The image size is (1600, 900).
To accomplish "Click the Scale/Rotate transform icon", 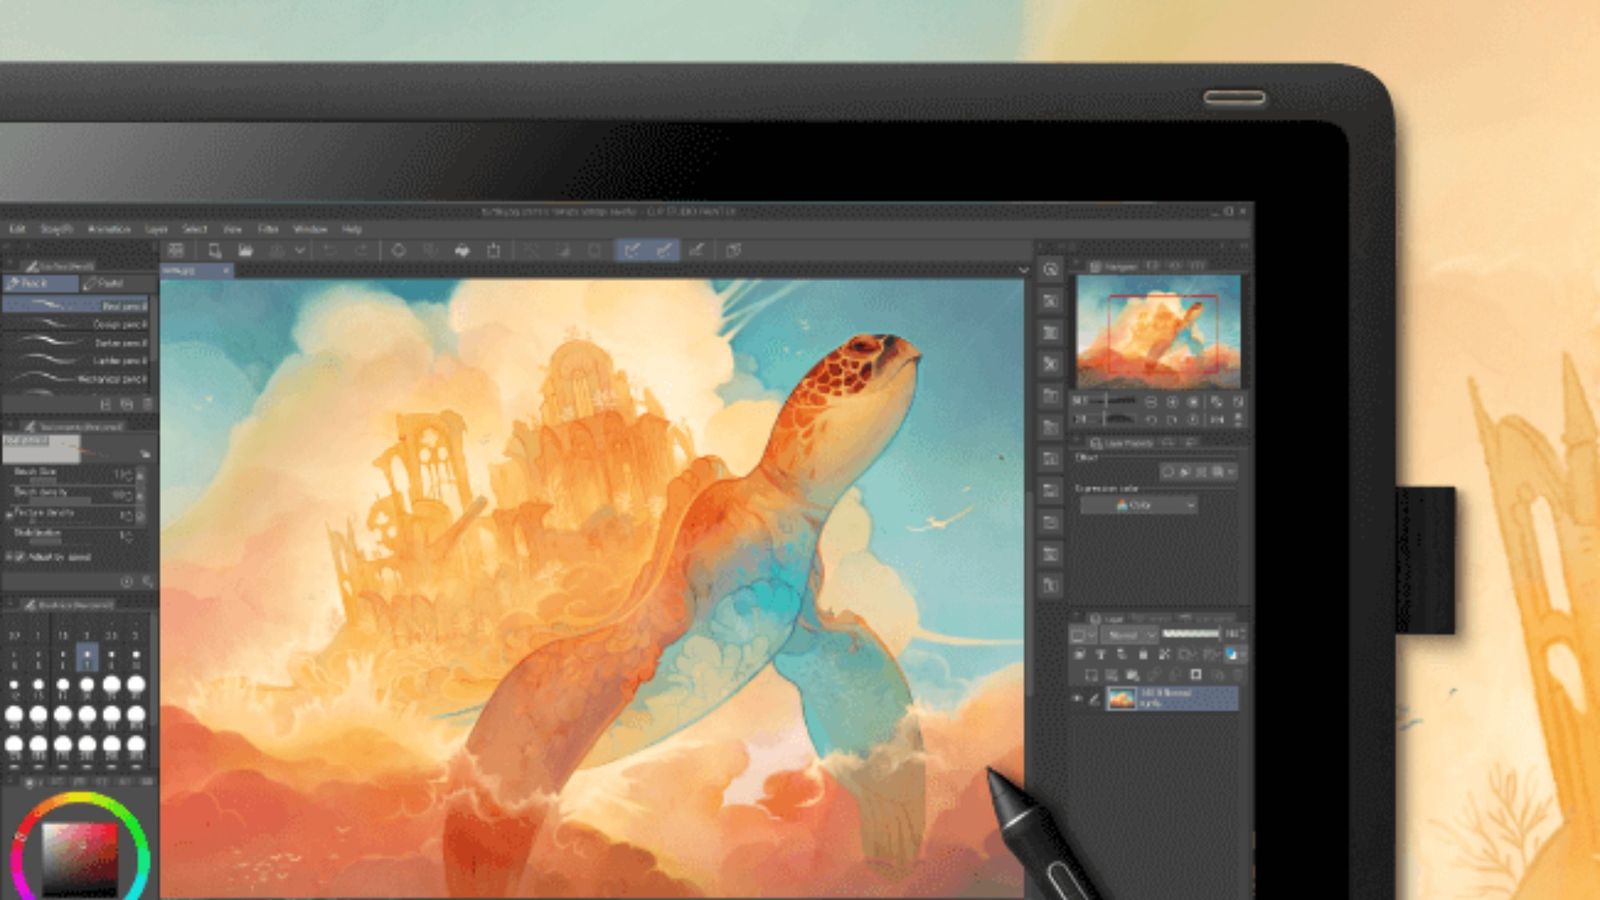I will [x=494, y=250].
